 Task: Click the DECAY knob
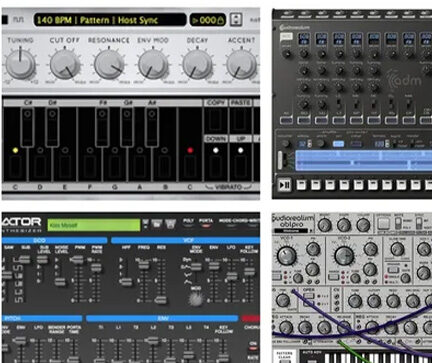[197, 64]
